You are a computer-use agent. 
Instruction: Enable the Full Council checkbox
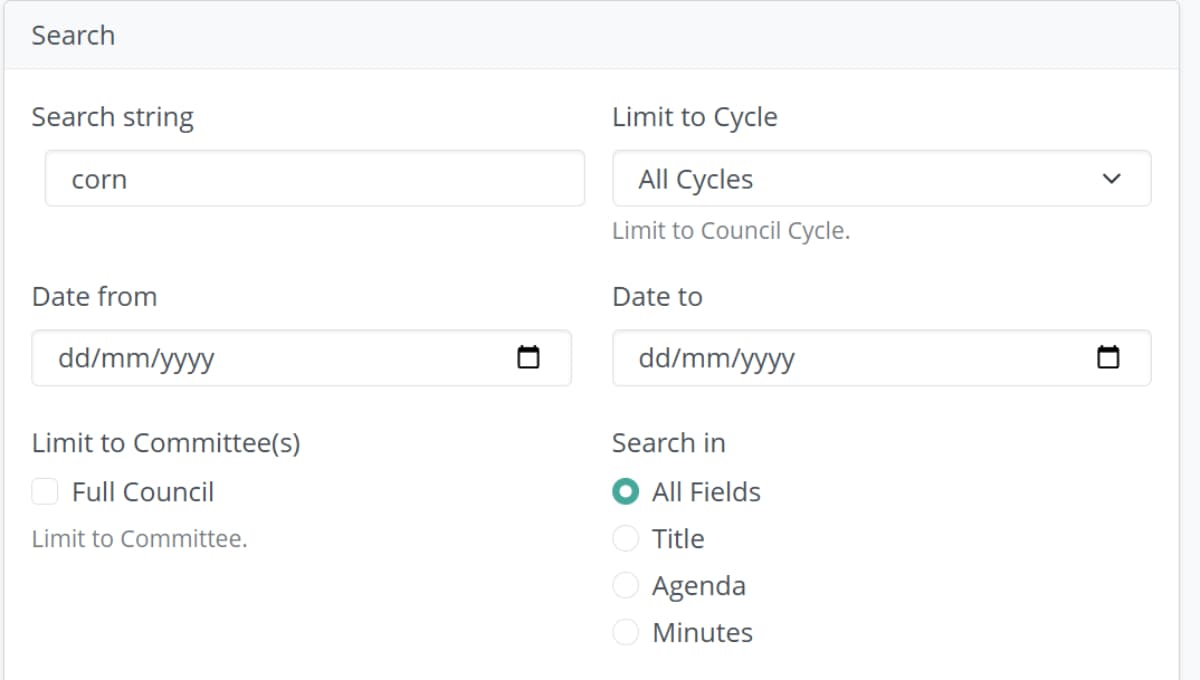coord(44,491)
